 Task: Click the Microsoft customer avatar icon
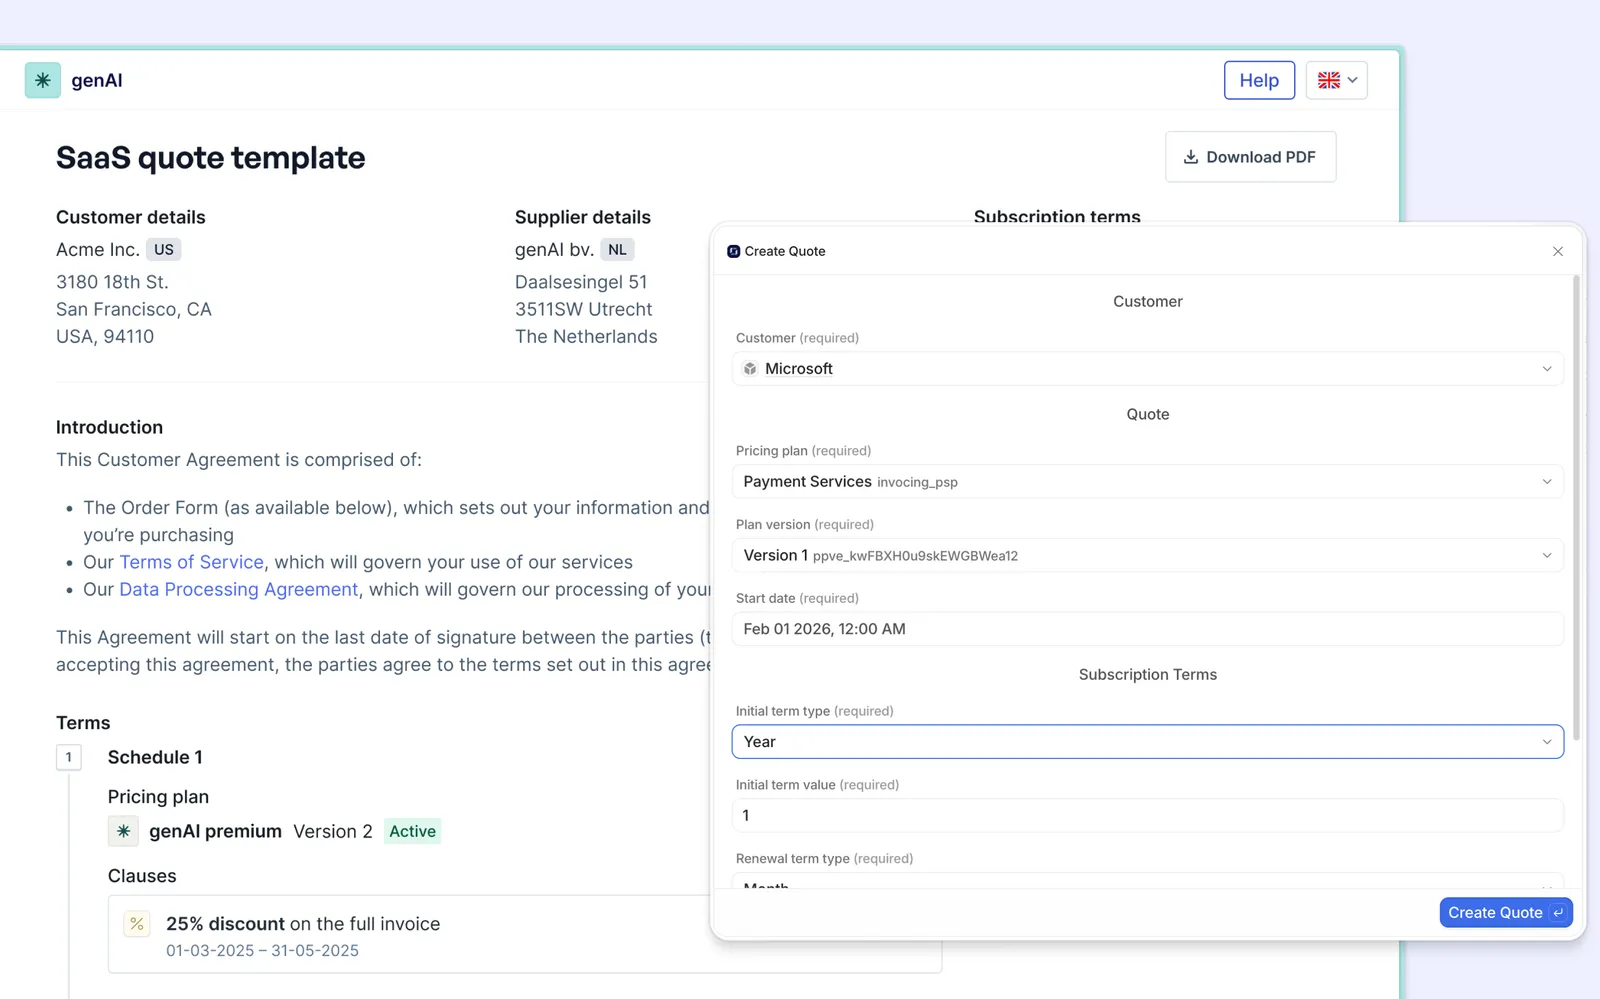[750, 369]
